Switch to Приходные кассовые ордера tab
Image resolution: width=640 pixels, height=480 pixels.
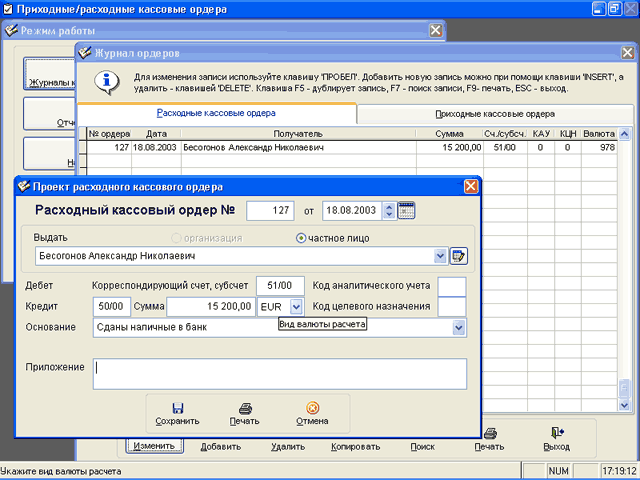[494, 114]
